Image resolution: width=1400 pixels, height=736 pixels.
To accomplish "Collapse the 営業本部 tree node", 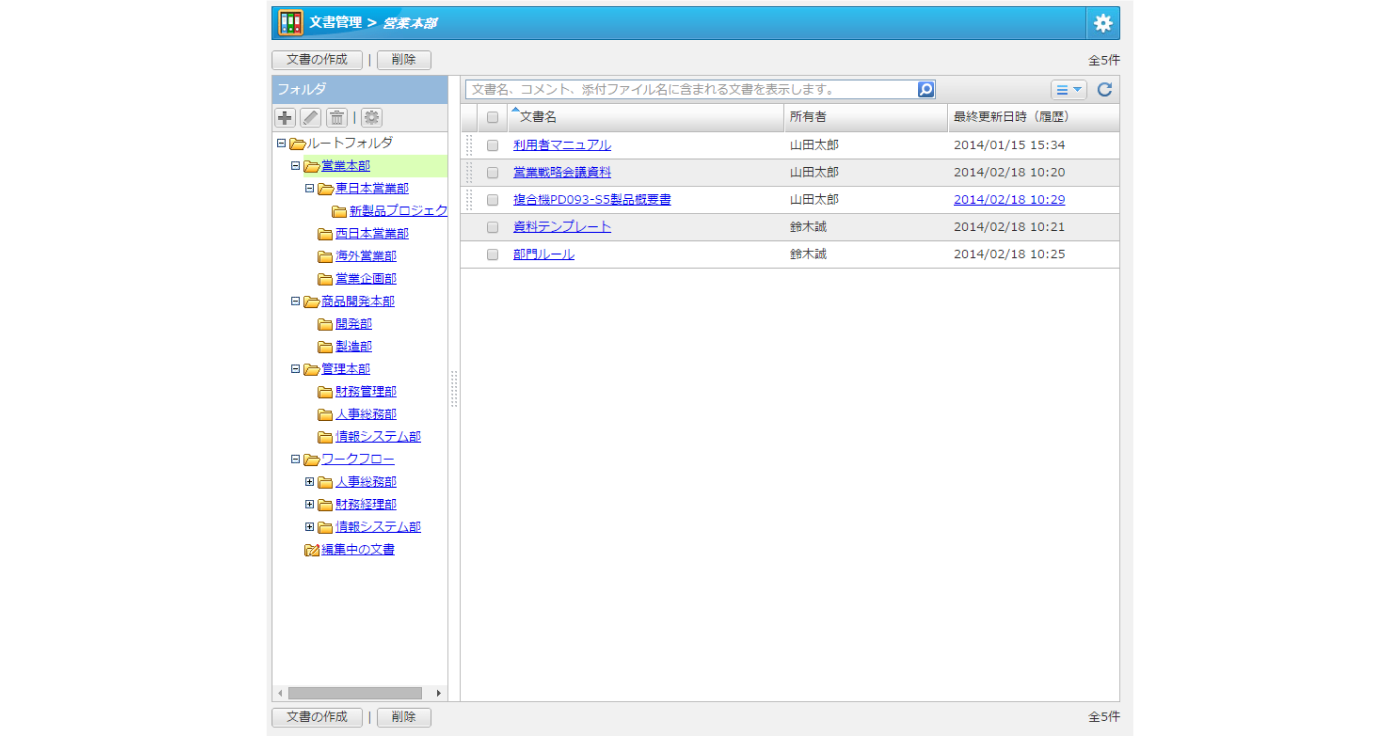I will pyautogui.click(x=295, y=166).
